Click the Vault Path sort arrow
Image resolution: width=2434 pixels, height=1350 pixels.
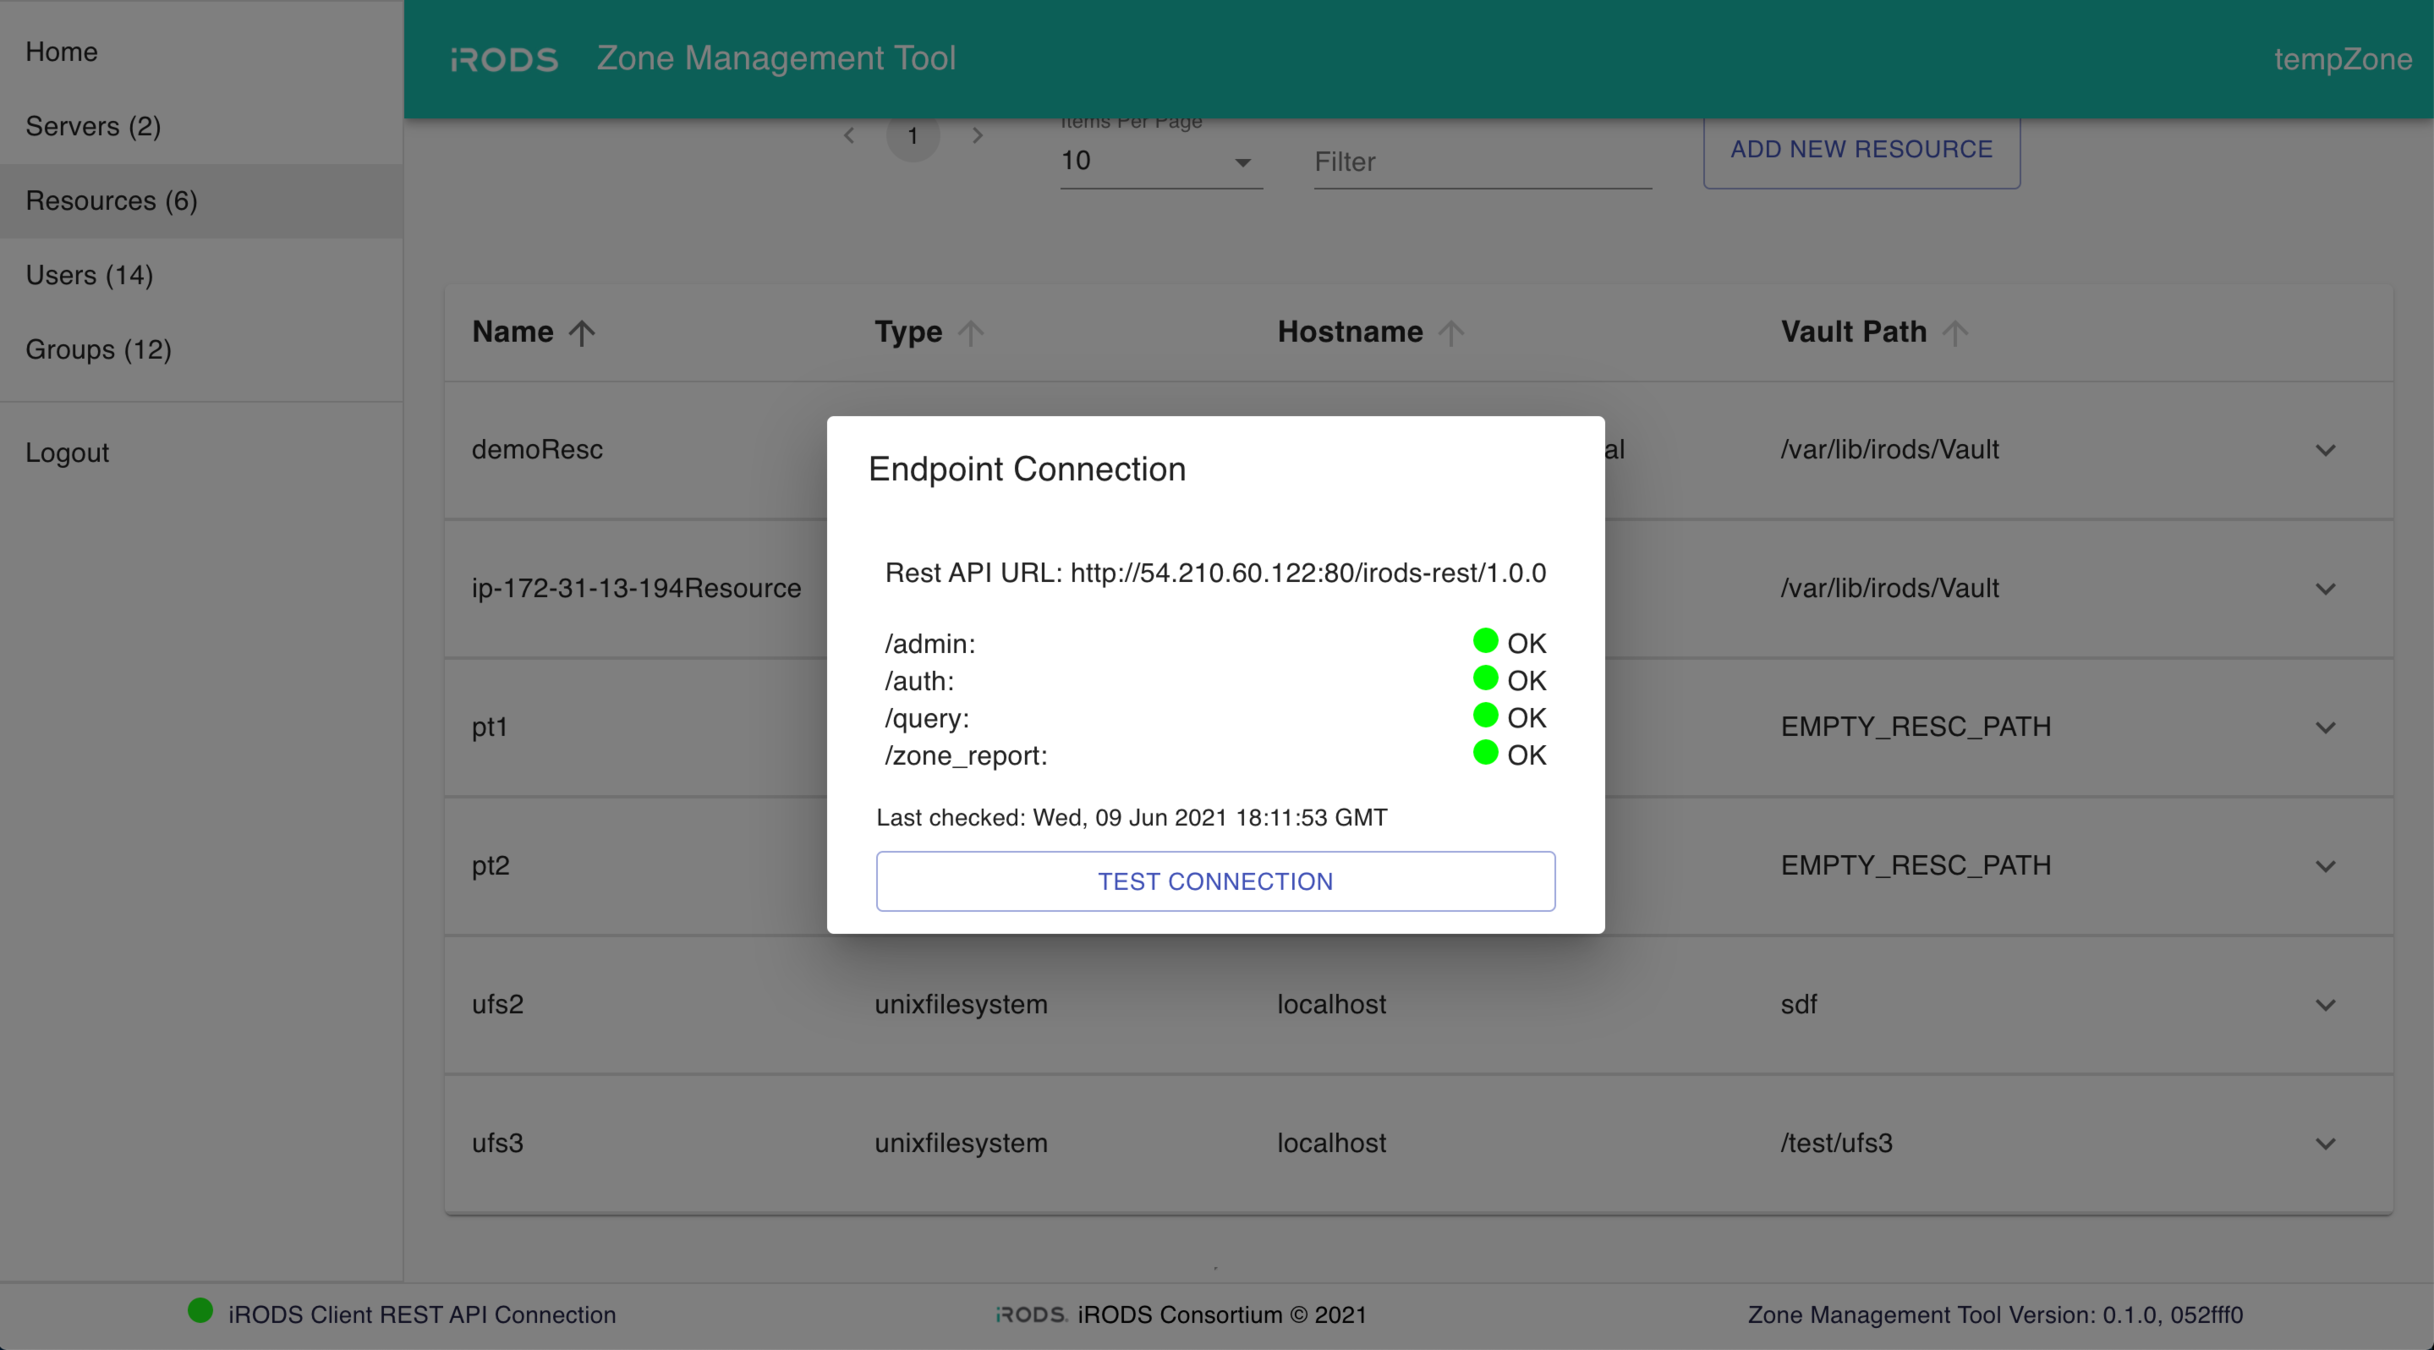1955,333
